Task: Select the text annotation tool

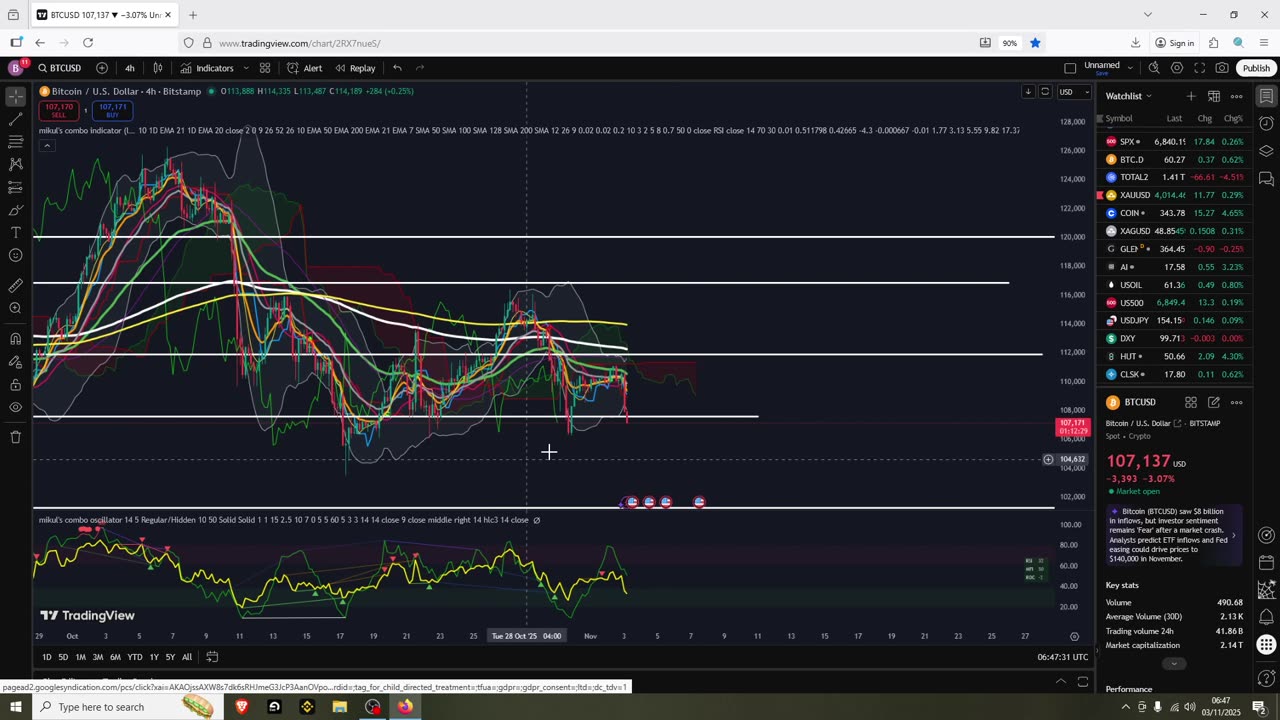Action: (16, 232)
